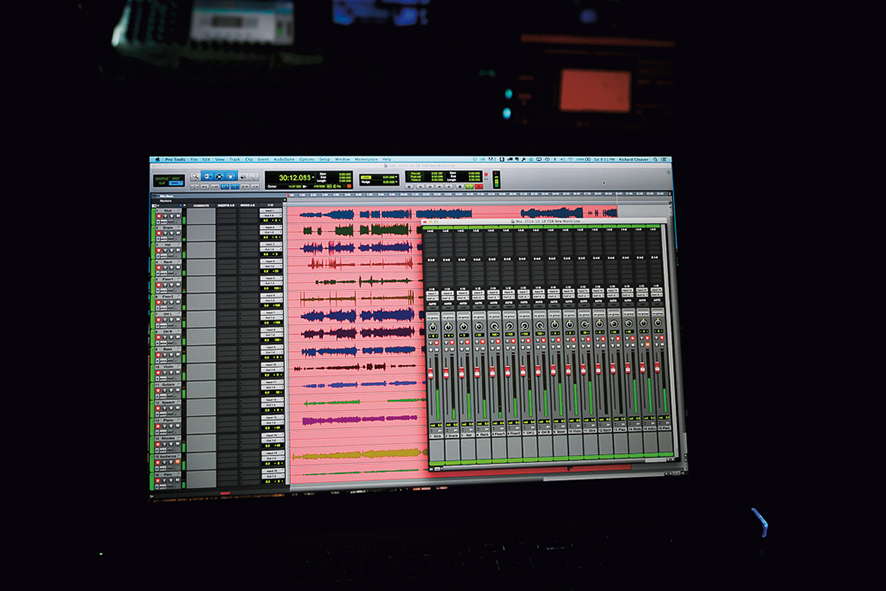This screenshot has height=591, width=886.
Task: Open input selector for Bass track
Action: [272, 347]
